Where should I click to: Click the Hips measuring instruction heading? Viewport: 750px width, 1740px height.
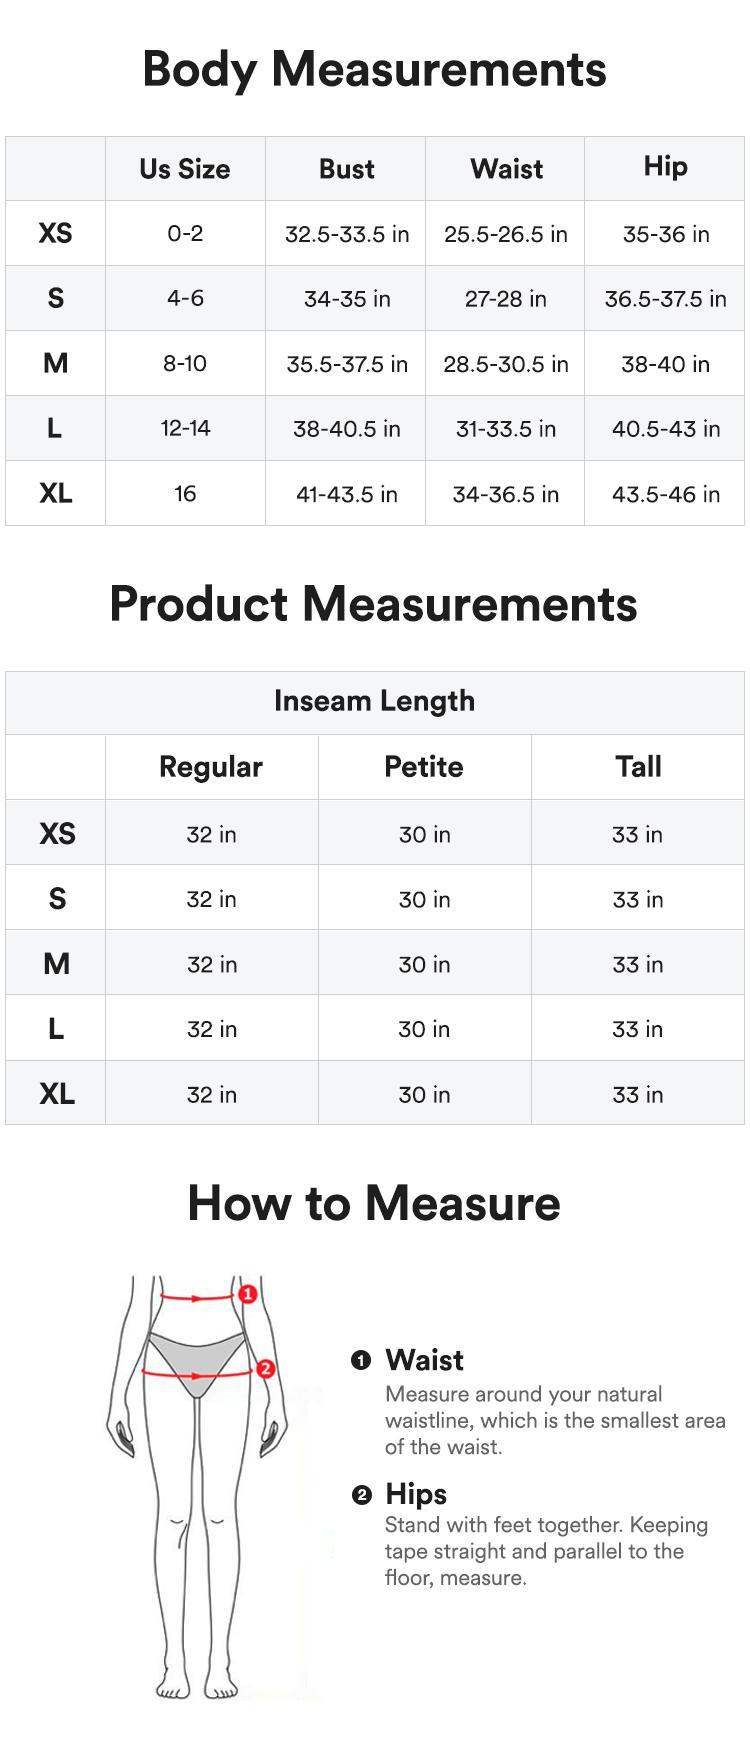[416, 1494]
